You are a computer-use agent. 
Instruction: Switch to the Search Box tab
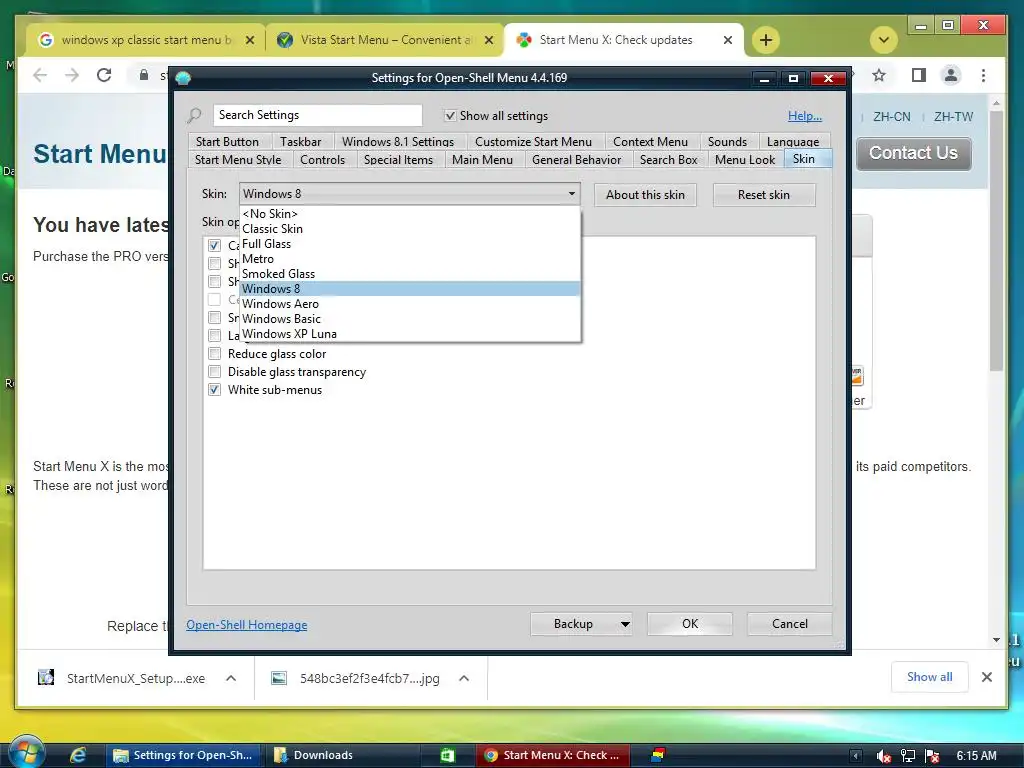tap(668, 159)
